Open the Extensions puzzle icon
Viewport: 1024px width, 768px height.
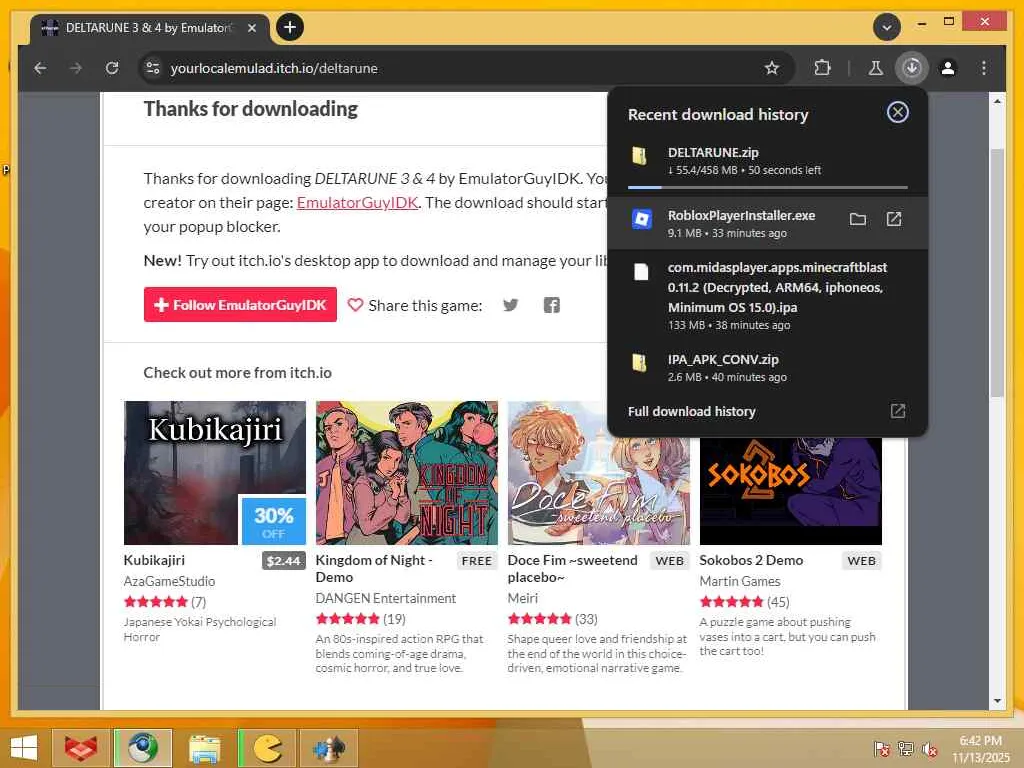tap(822, 68)
